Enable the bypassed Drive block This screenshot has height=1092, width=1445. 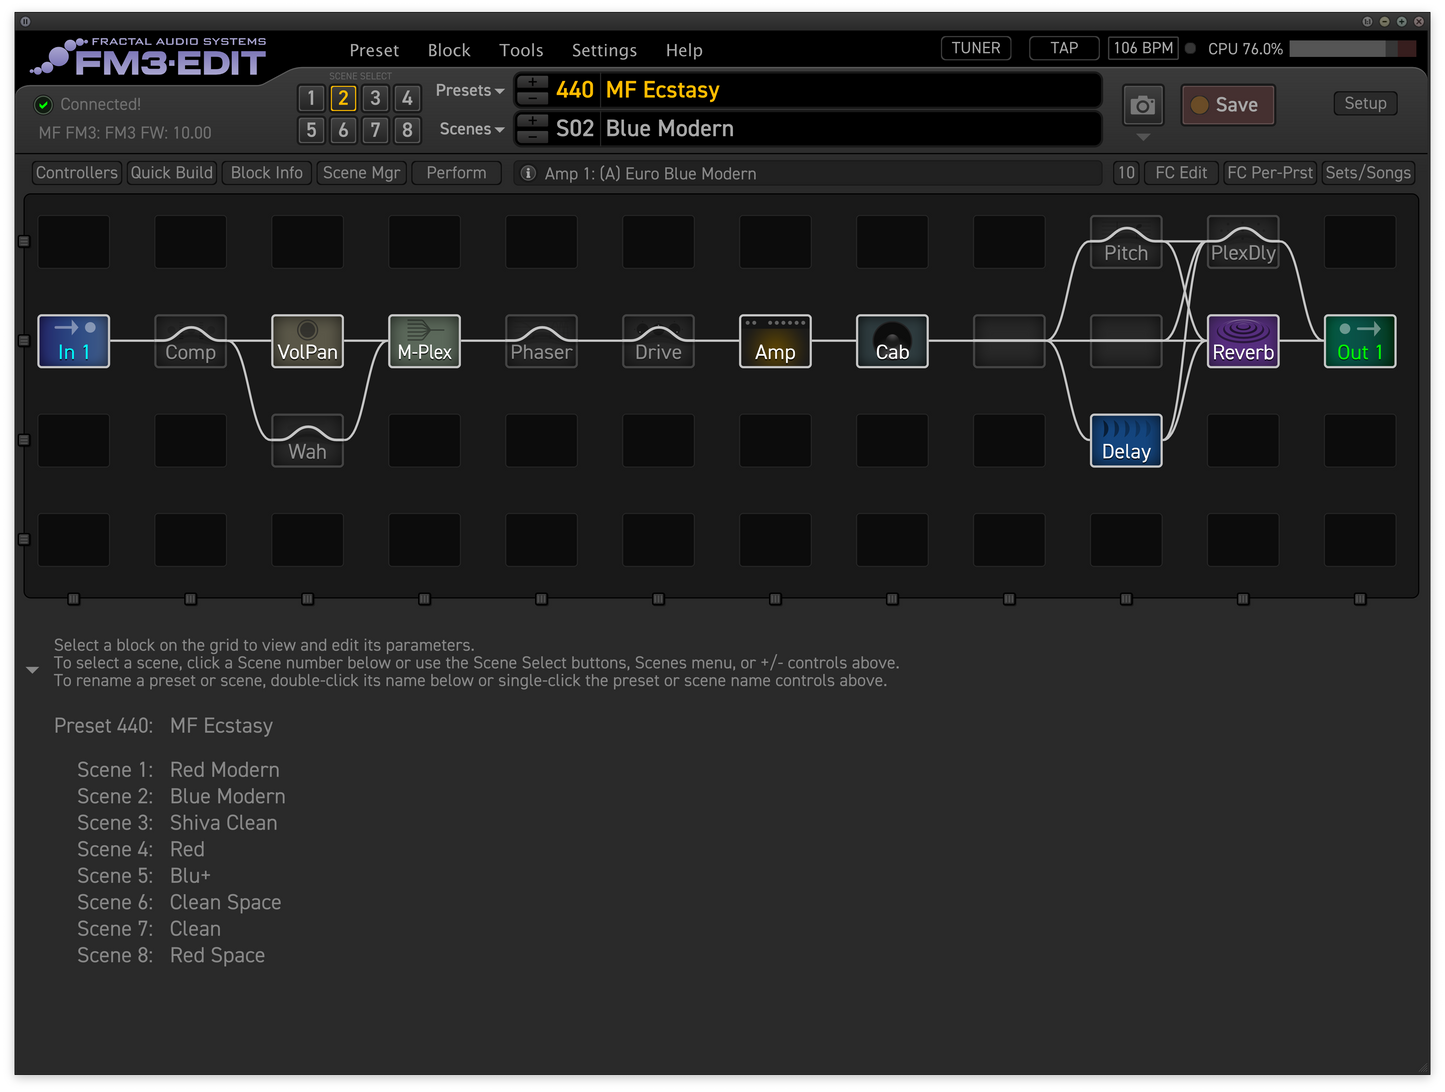[658, 341]
